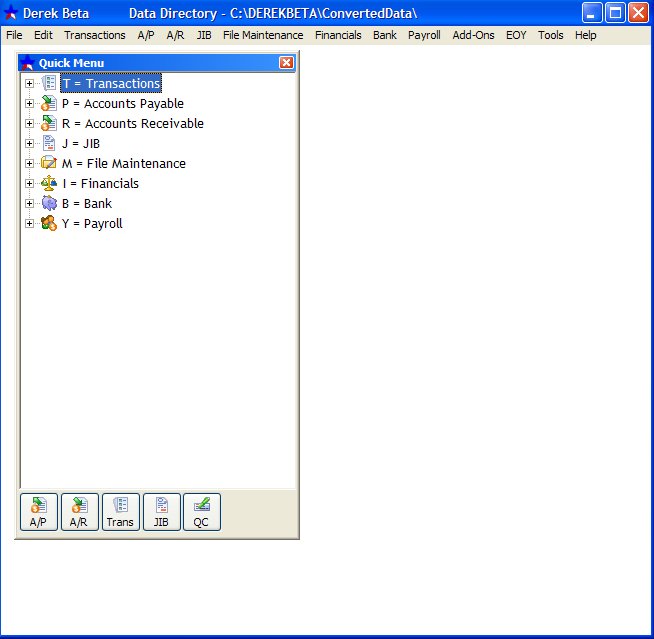Open the Payroll menu in the menu bar

[424, 35]
